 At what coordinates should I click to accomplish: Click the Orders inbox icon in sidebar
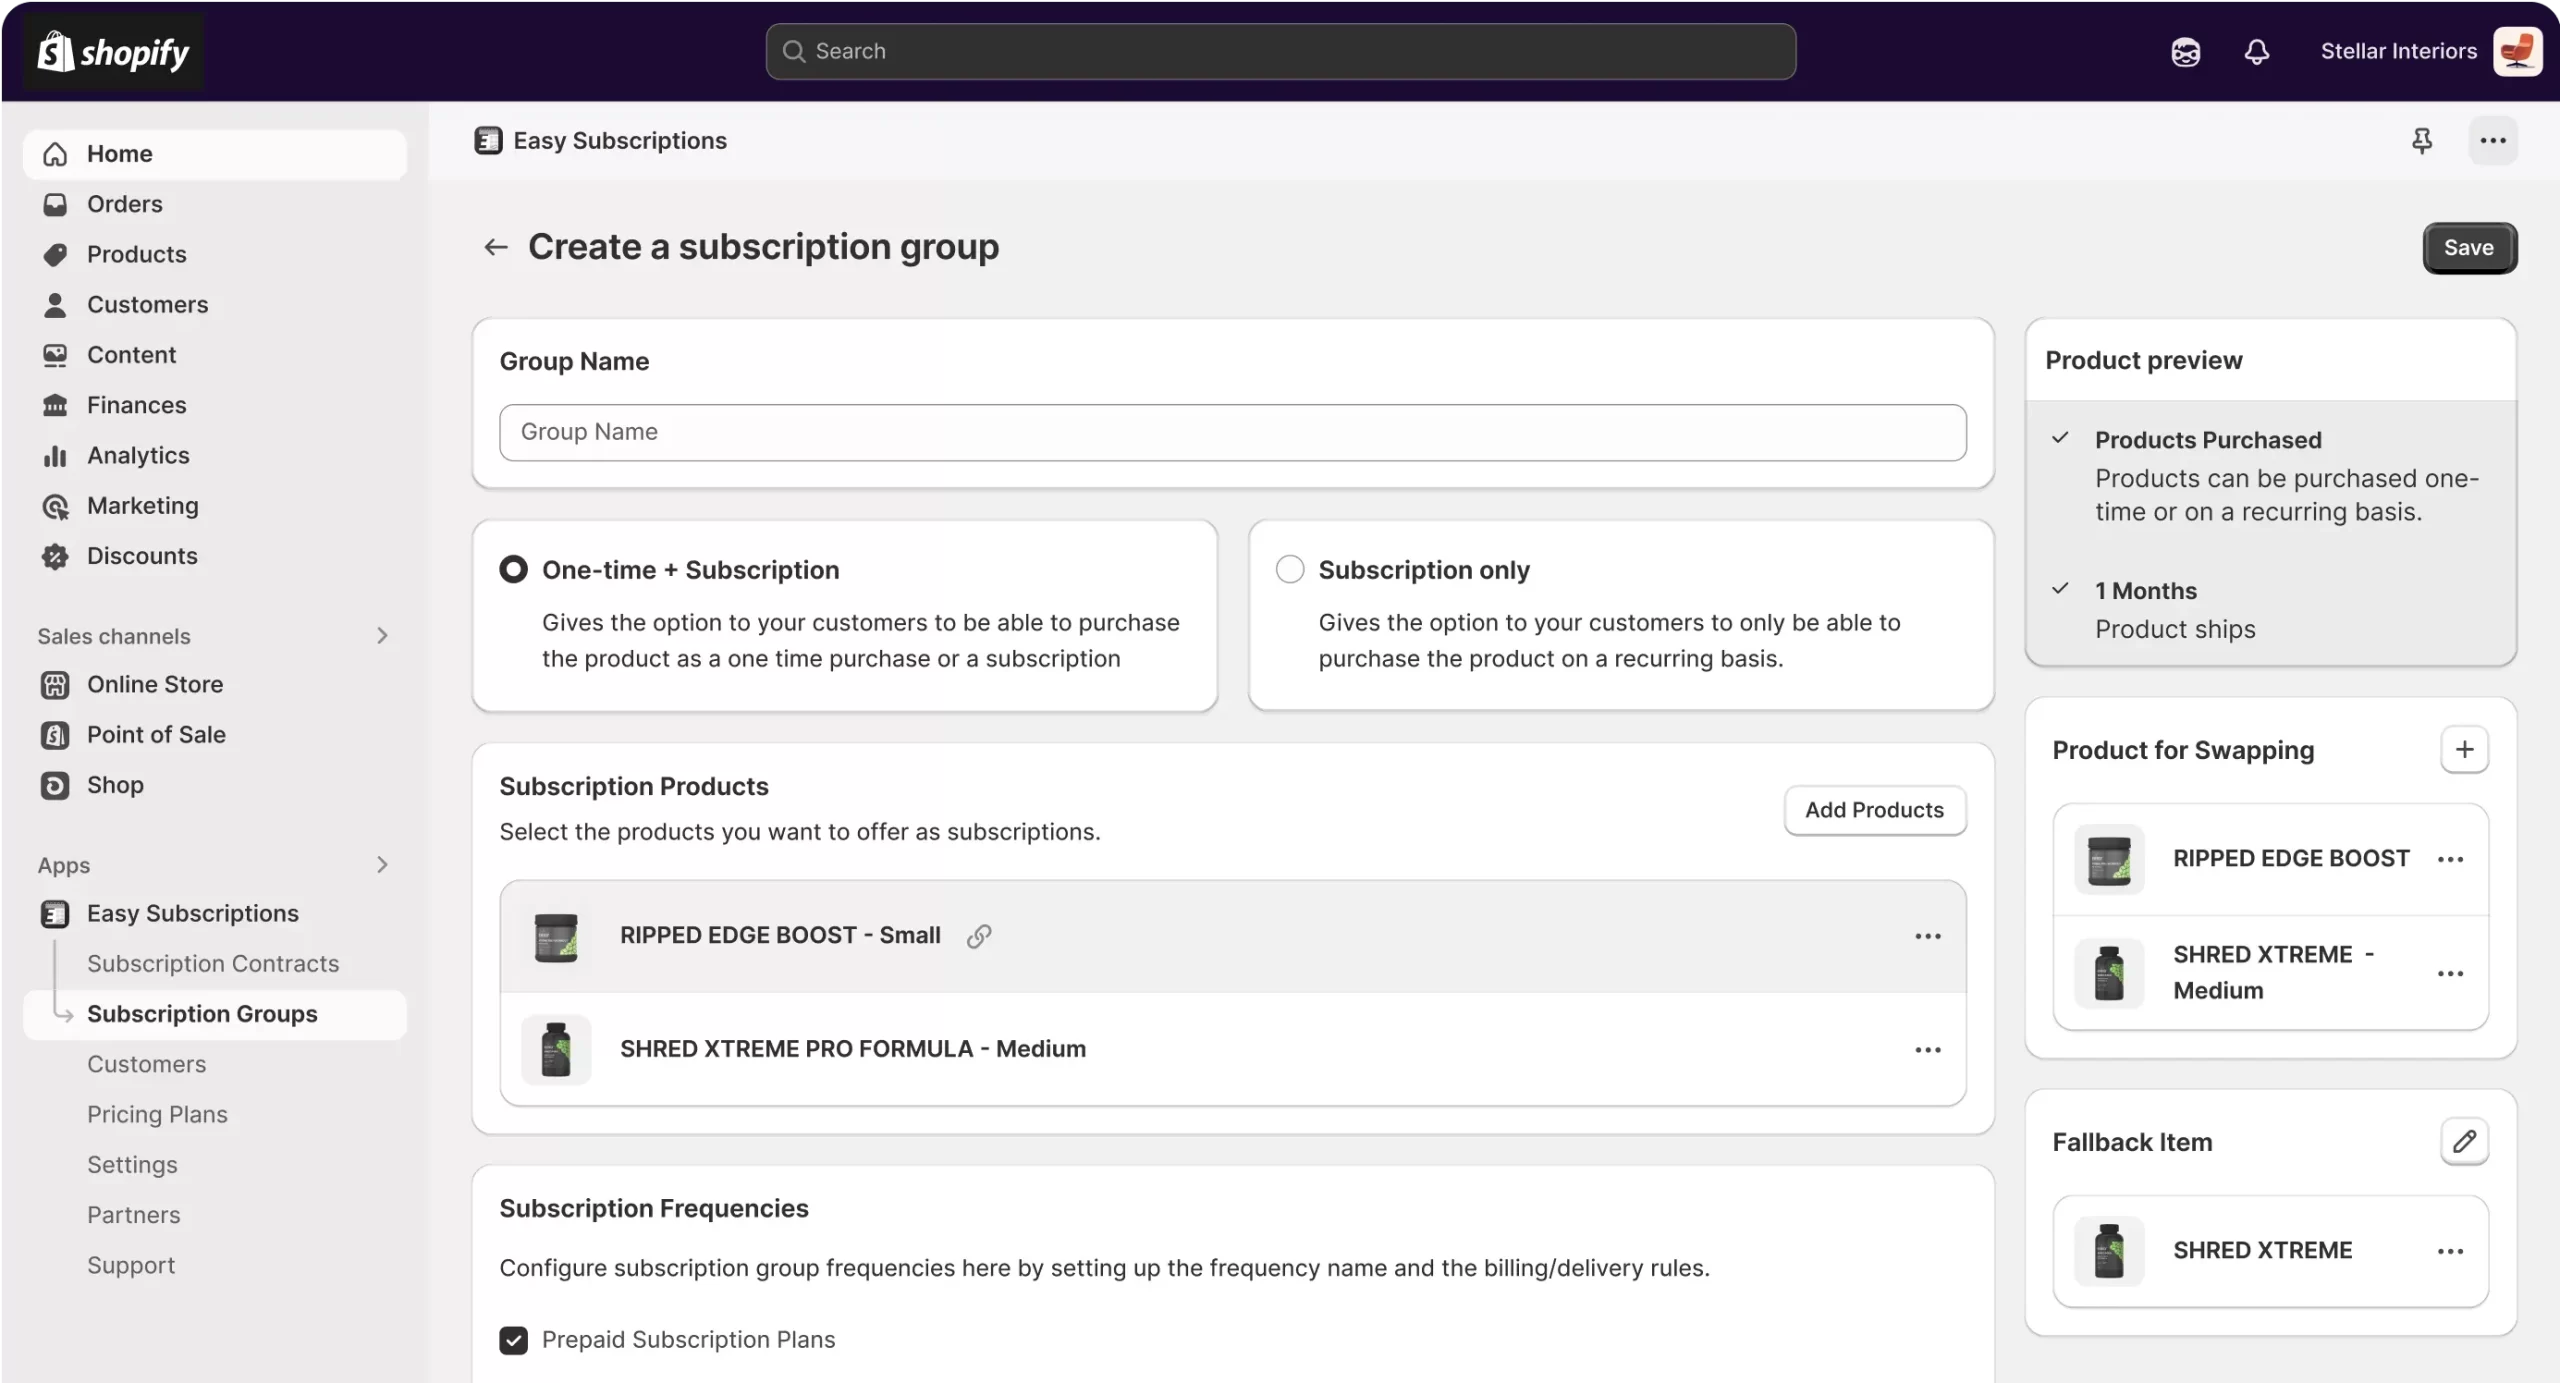tap(55, 204)
